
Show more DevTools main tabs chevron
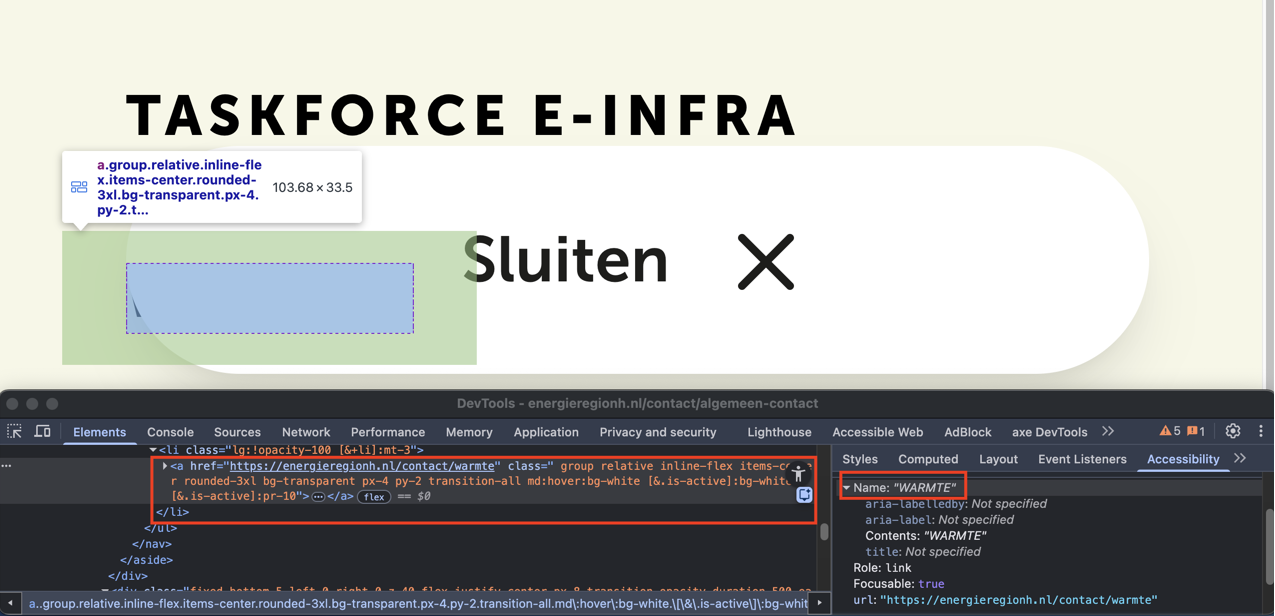click(x=1108, y=432)
